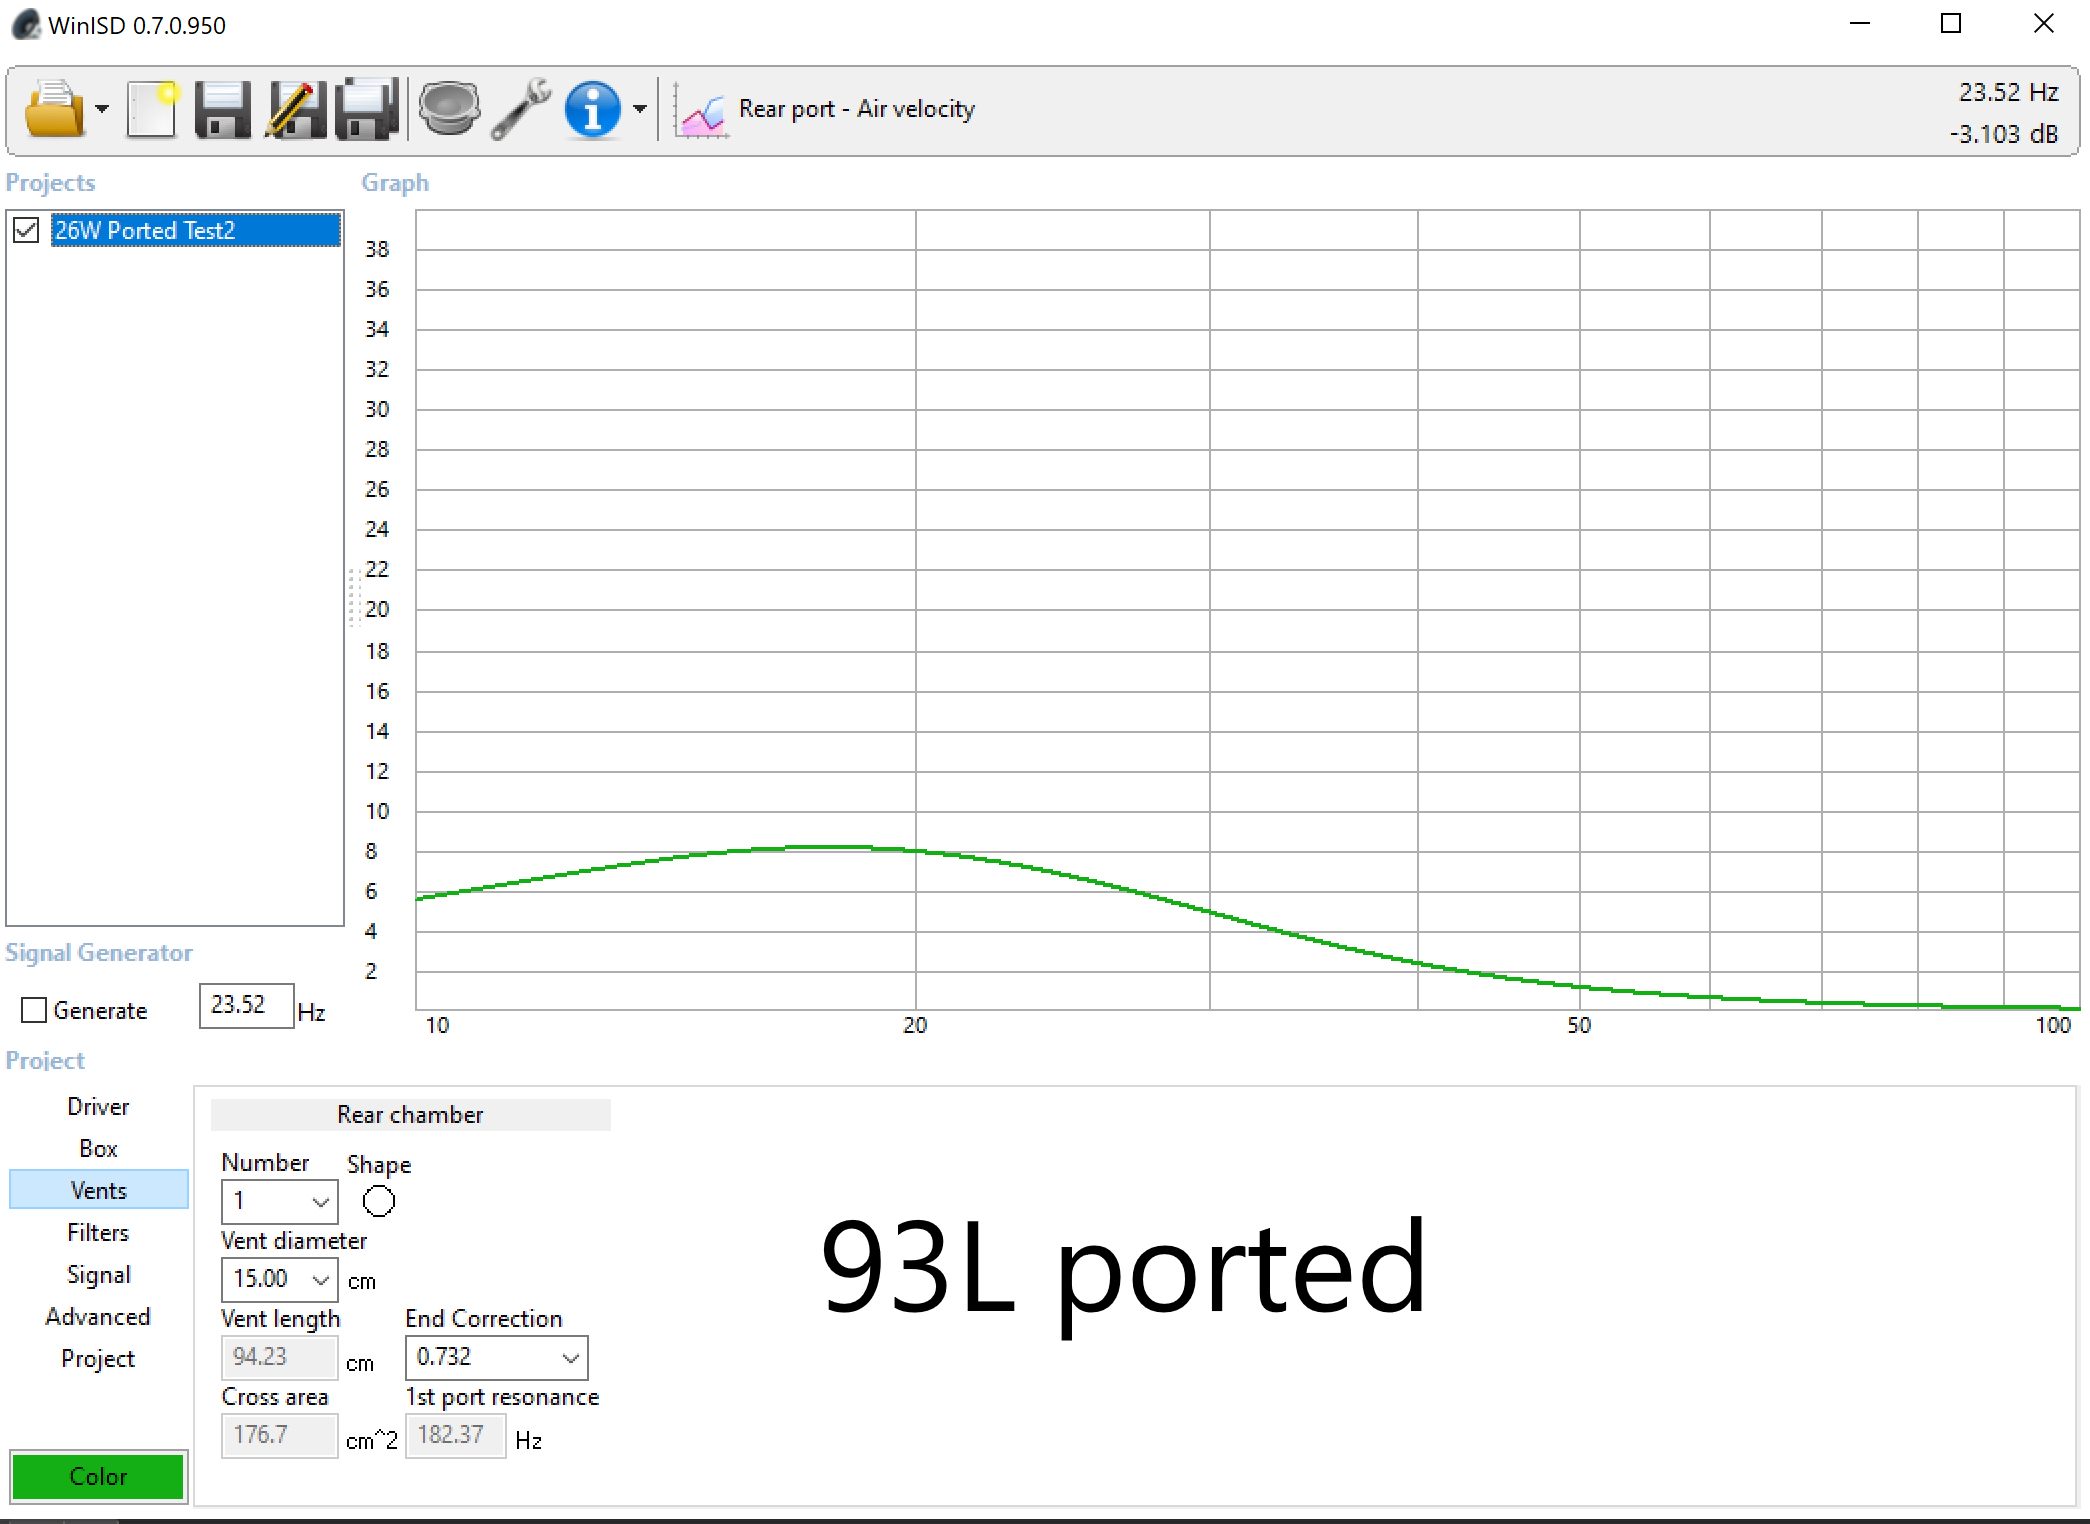The image size is (2090, 1524).
Task: Open the vent Number dropdown
Action: pyautogui.click(x=279, y=1201)
